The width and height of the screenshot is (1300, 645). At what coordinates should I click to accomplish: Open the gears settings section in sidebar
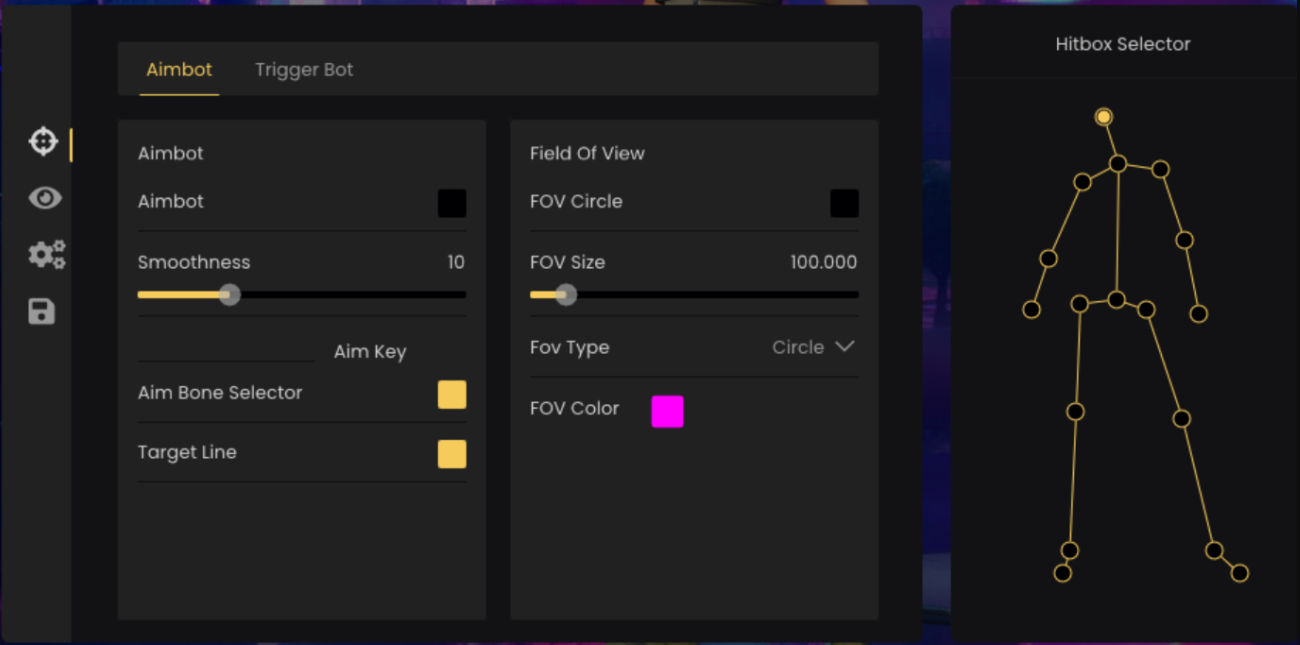[x=46, y=254]
